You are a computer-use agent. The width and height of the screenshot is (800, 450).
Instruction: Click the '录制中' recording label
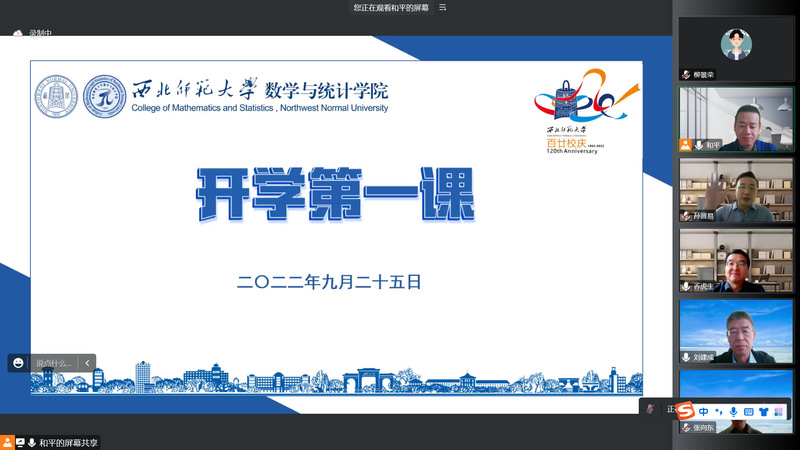40,33
